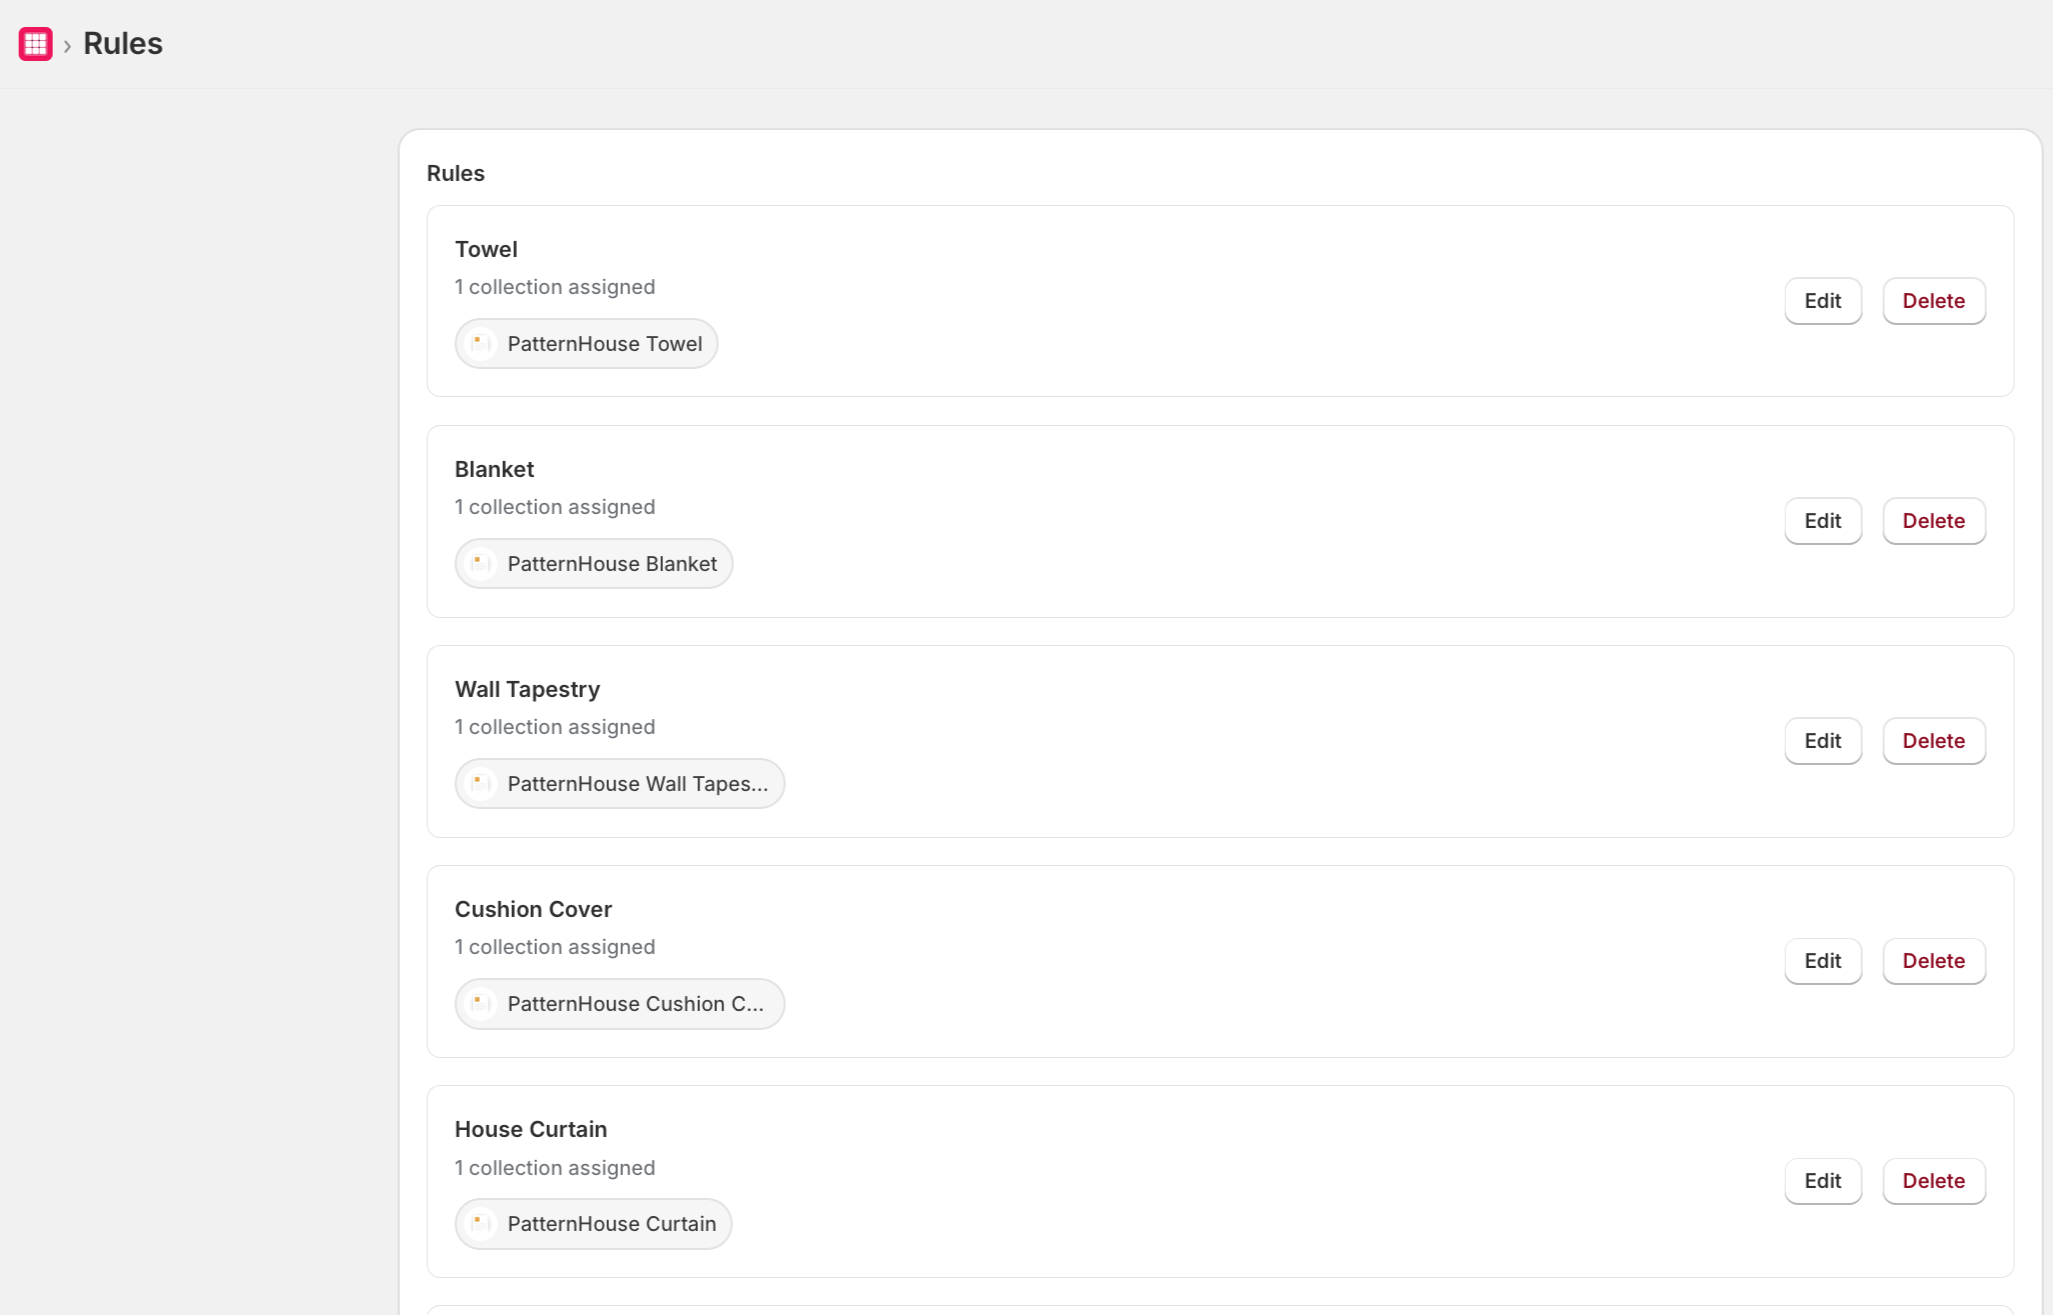Delete the House Curtain rule

tap(1933, 1181)
